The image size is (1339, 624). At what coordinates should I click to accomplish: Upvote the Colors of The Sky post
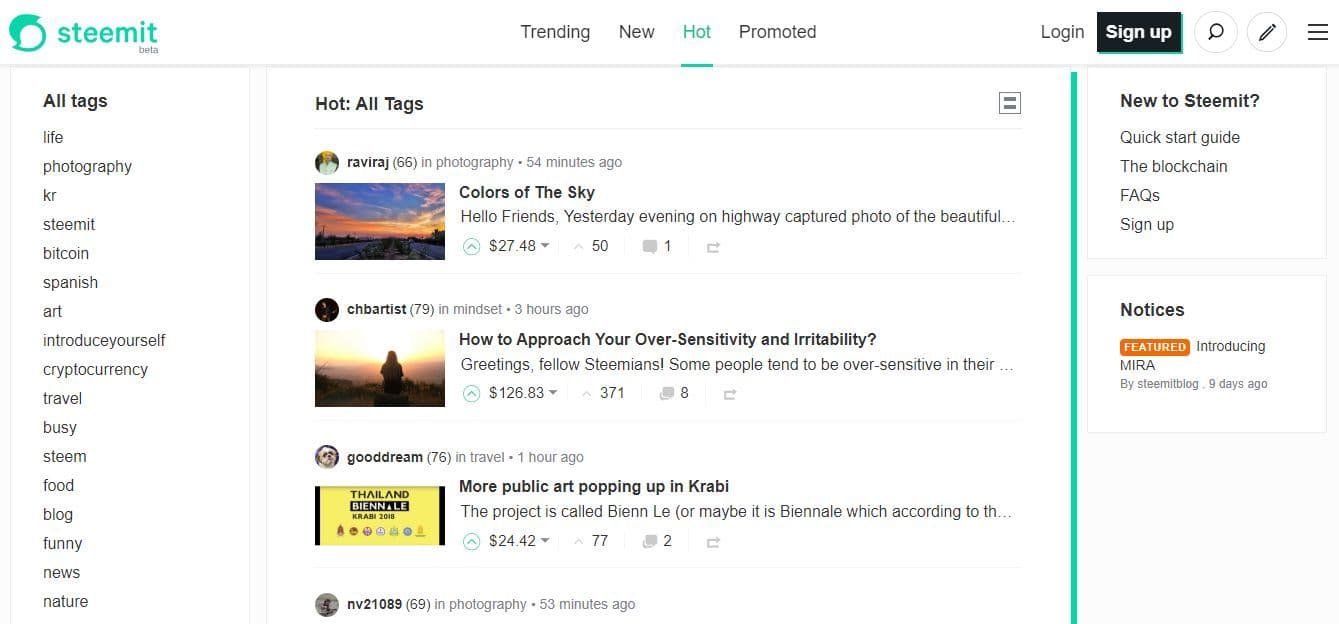[x=472, y=246]
